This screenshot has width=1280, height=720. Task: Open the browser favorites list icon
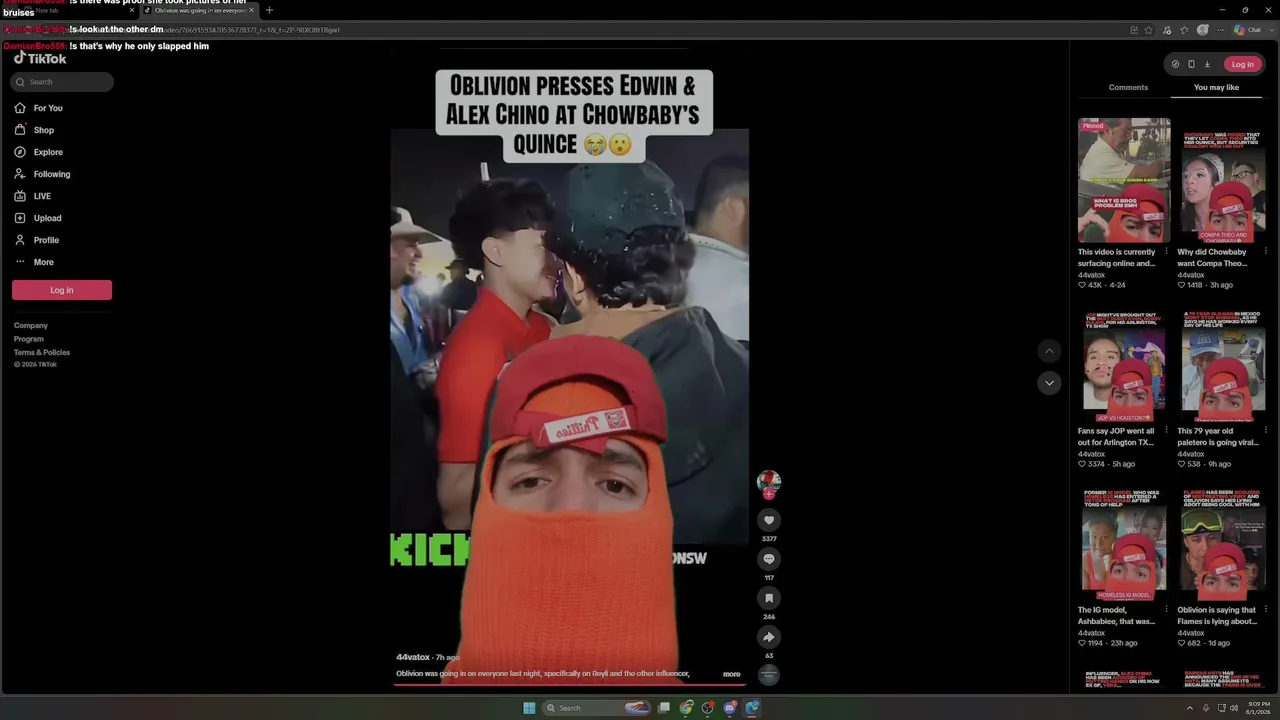click(x=1184, y=30)
